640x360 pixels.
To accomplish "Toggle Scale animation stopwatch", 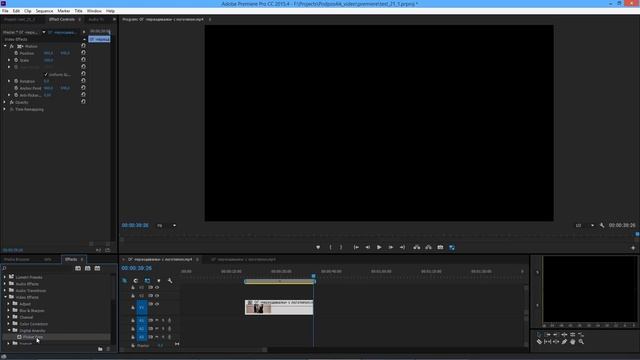I will pos(16,60).
